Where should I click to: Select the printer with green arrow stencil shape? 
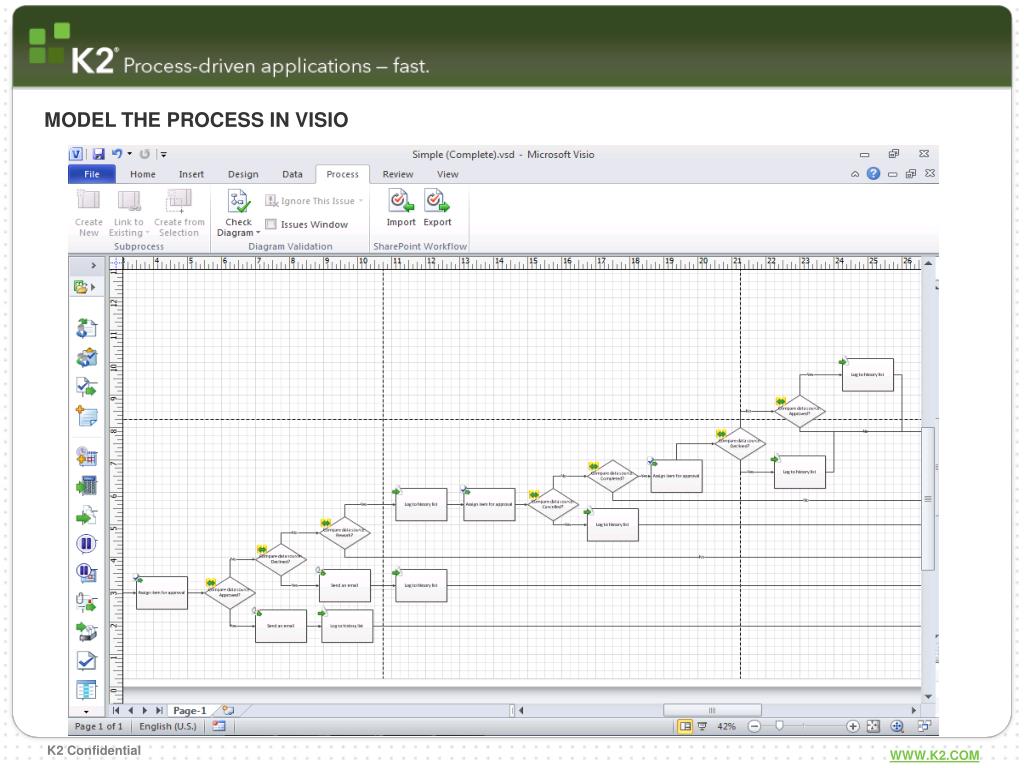coord(86,632)
